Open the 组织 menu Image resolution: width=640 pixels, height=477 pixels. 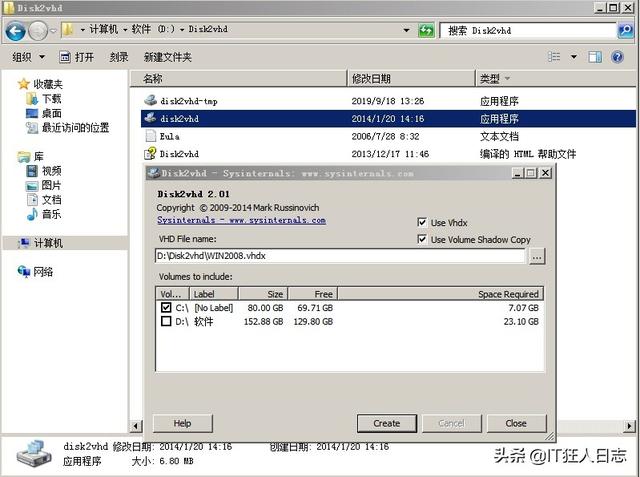pyautogui.click(x=28, y=57)
